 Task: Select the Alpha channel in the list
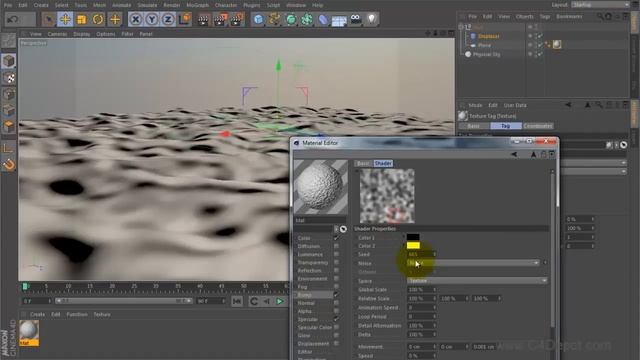[304, 311]
